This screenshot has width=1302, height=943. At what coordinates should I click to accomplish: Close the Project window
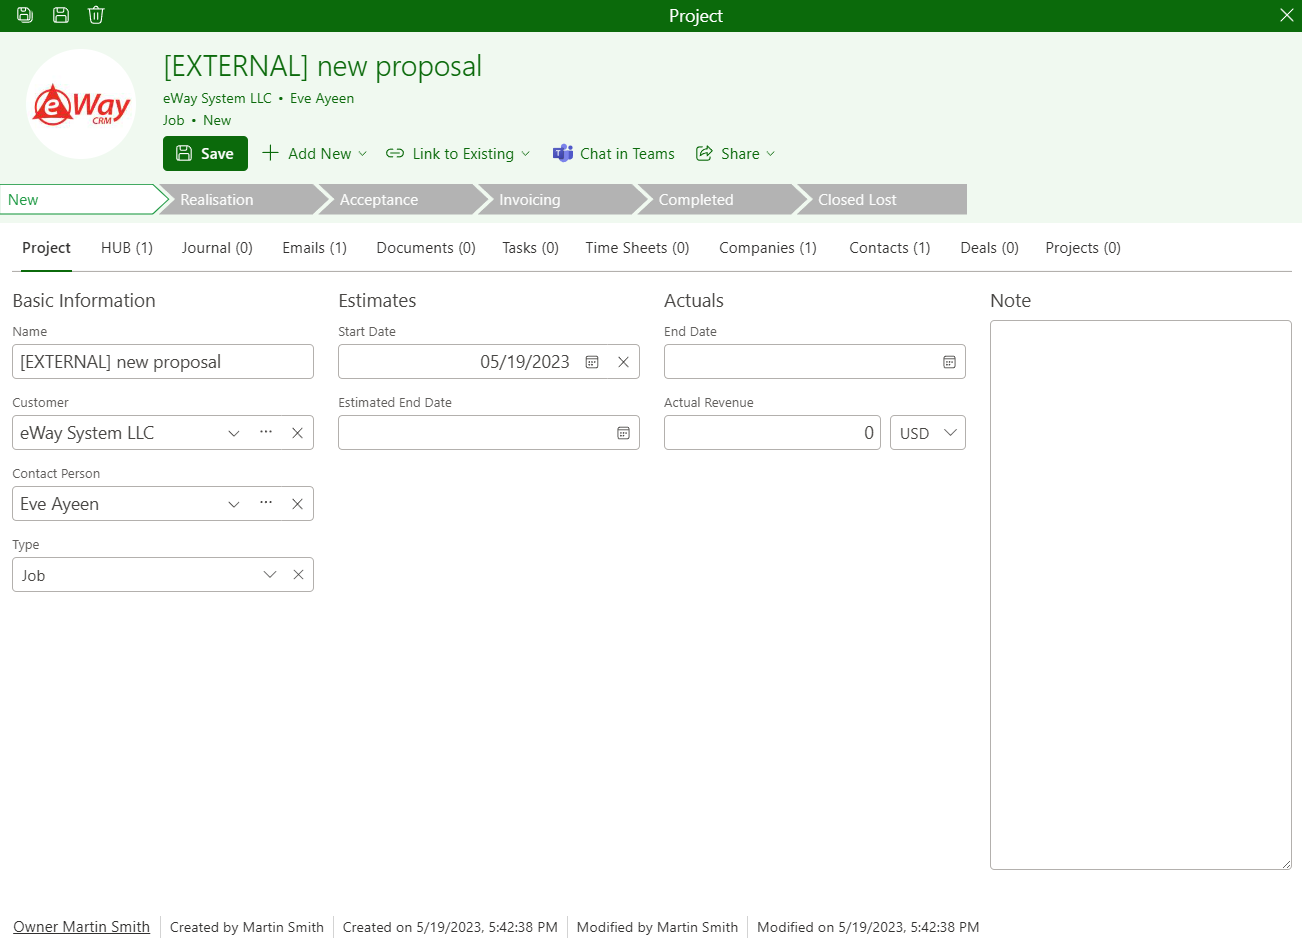(x=1287, y=15)
